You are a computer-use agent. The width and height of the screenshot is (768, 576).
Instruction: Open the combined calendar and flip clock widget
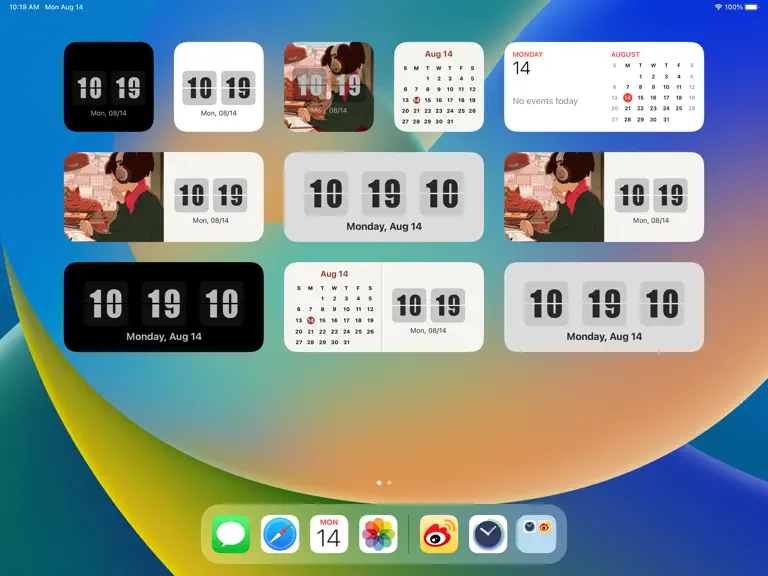[384, 307]
